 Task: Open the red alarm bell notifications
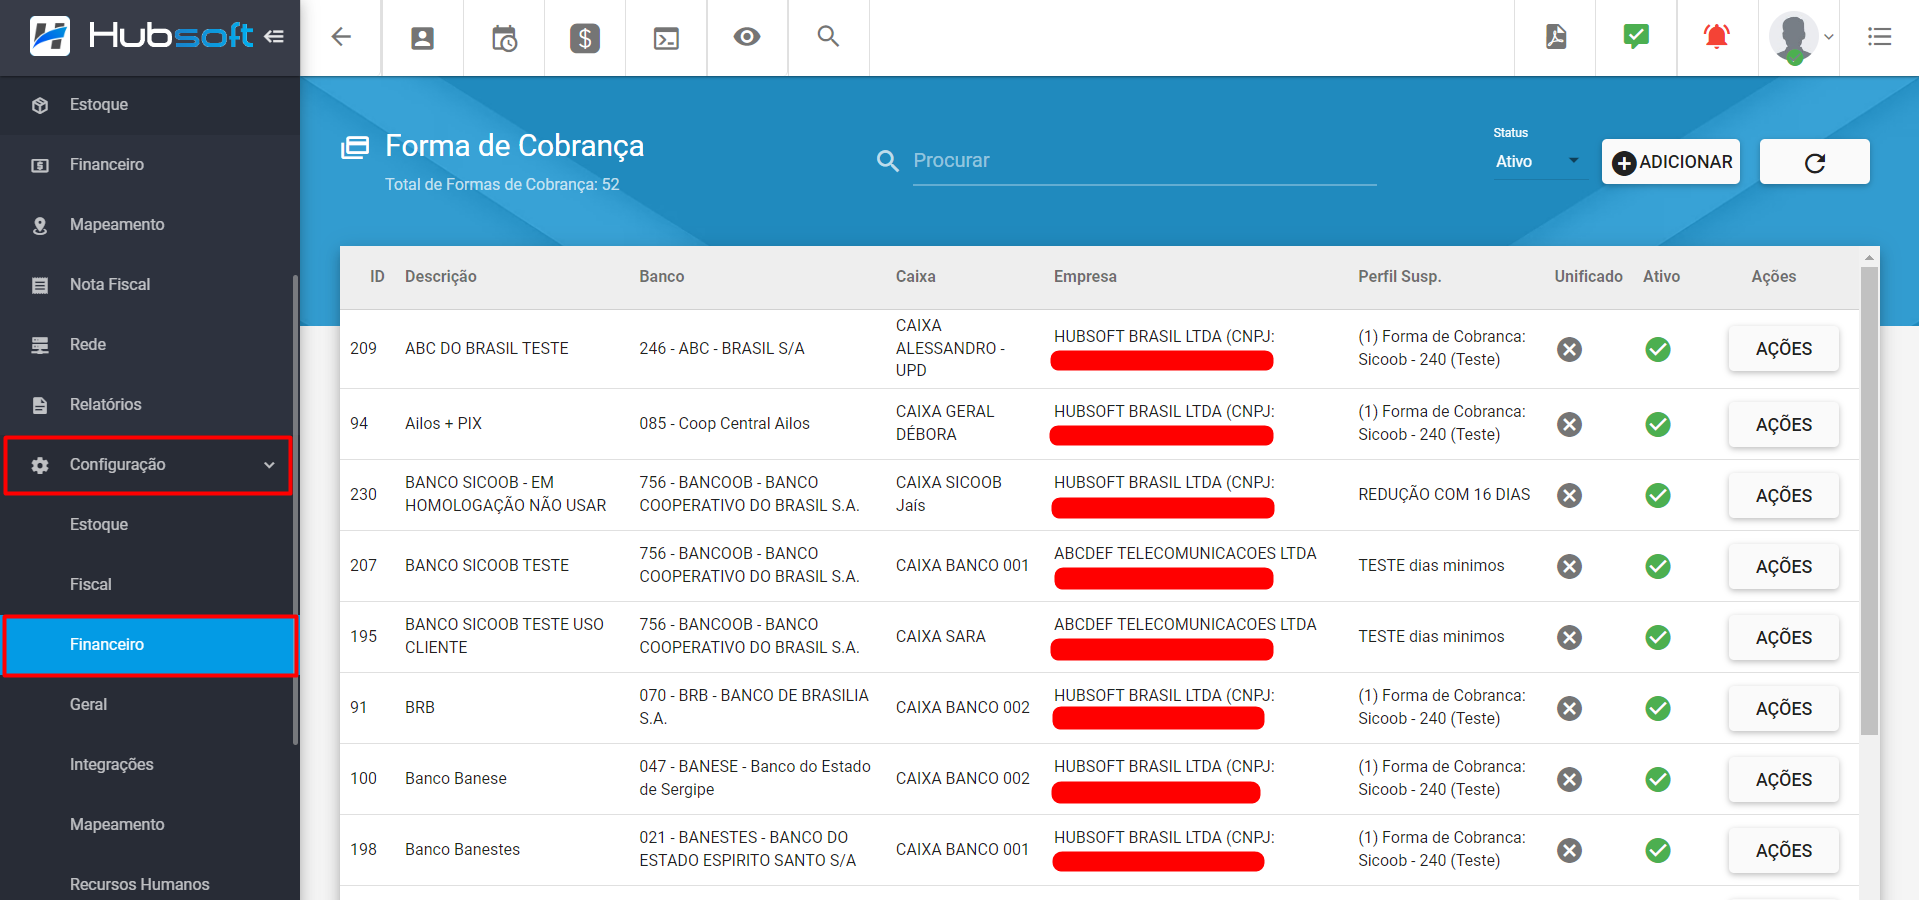1717,37
